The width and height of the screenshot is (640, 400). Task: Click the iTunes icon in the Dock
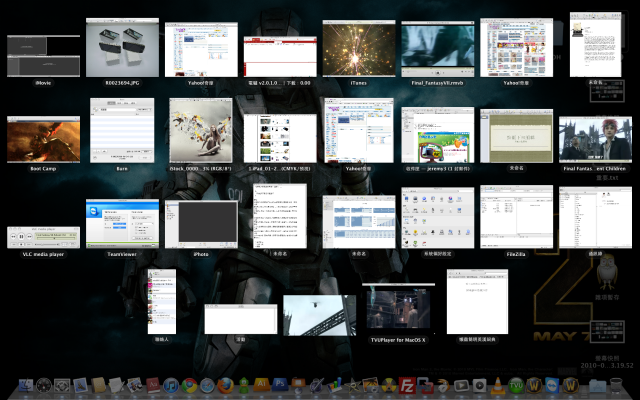point(171,385)
